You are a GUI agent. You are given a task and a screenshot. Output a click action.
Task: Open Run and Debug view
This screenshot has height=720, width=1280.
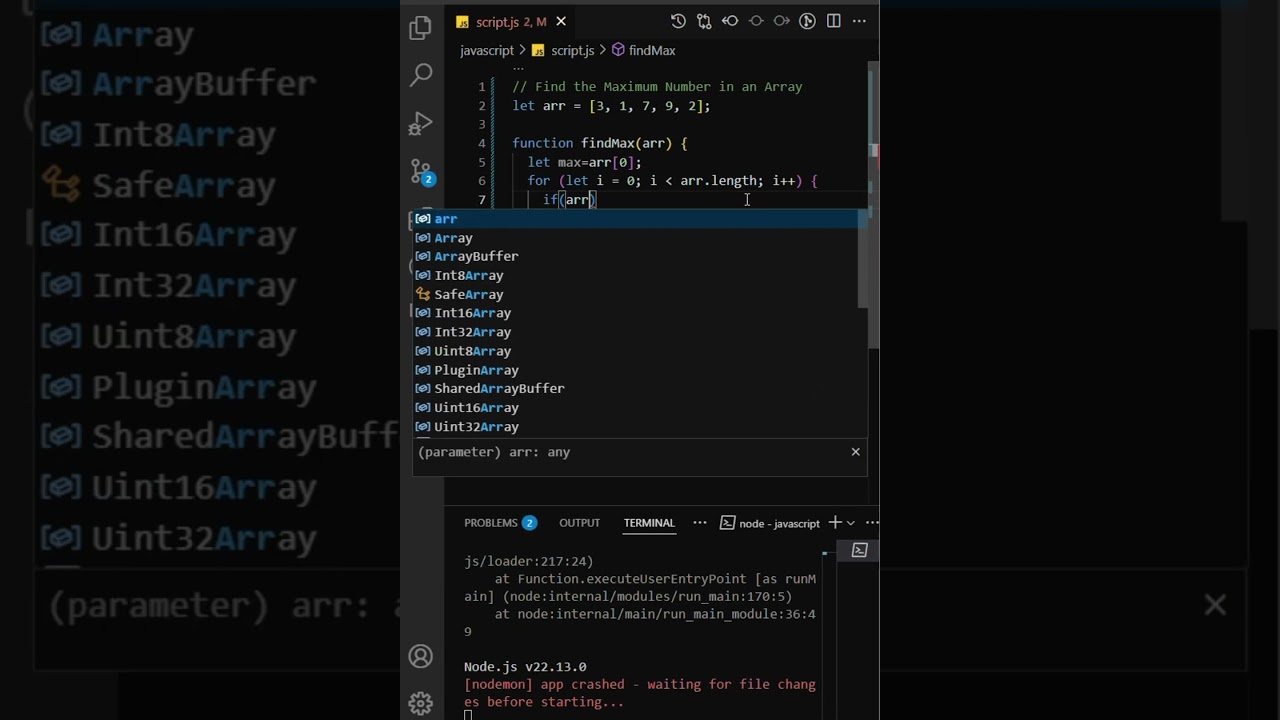click(x=421, y=124)
